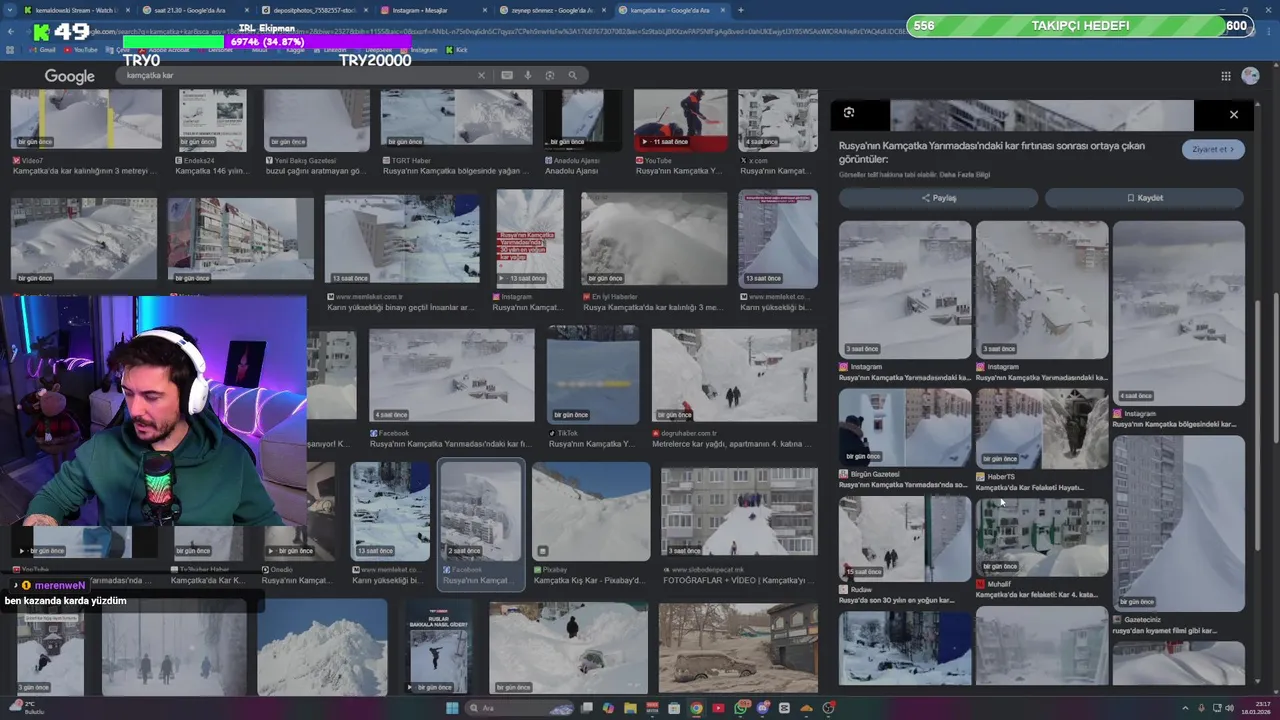Open Pixabay 'Kamçatka Kış Kar' thumbnail
The width and height of the screenshot is (1280, 720).
tap(591, 510)
